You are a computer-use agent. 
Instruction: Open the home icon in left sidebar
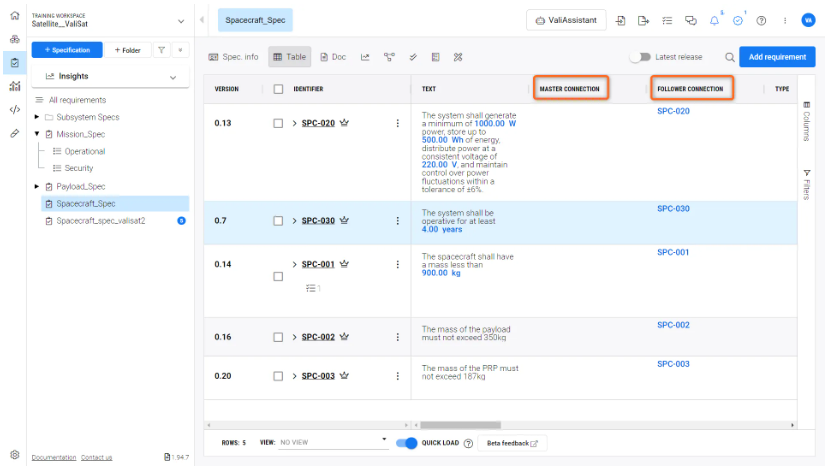click(x=15, y=16)
